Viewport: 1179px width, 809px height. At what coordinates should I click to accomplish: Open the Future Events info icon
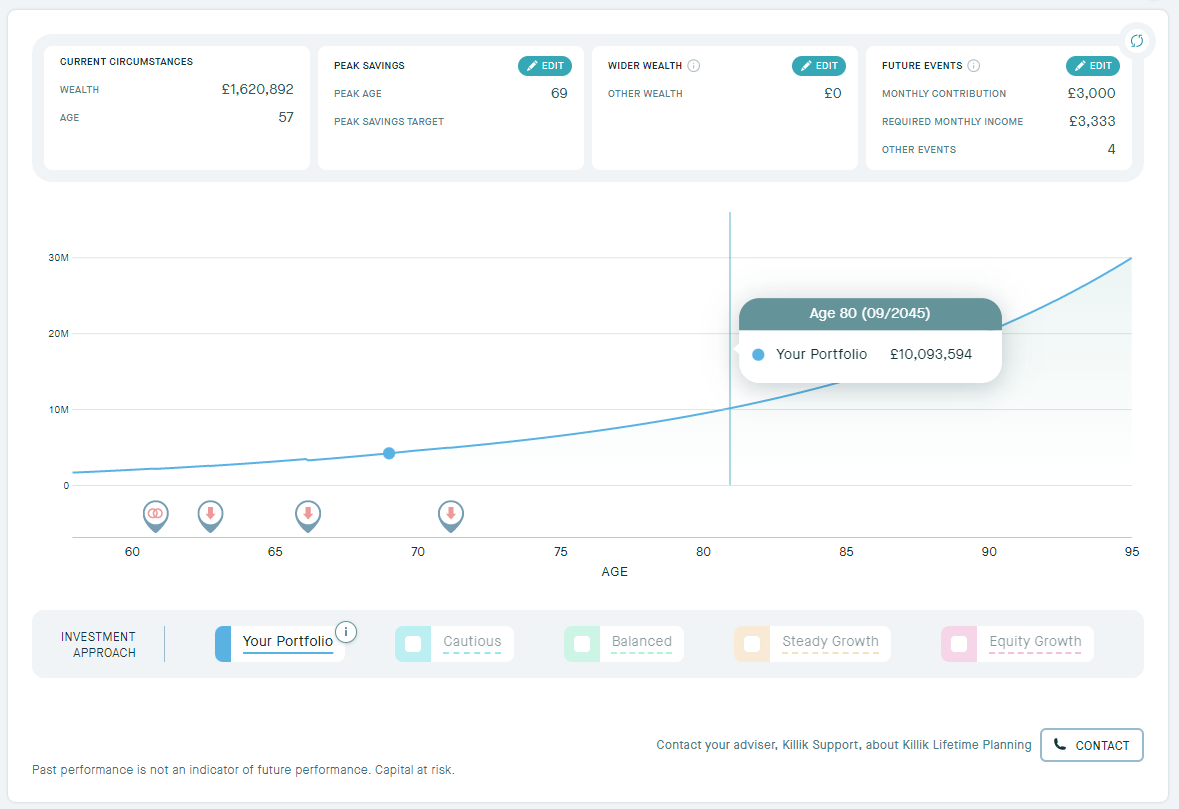tap(974, 66)
